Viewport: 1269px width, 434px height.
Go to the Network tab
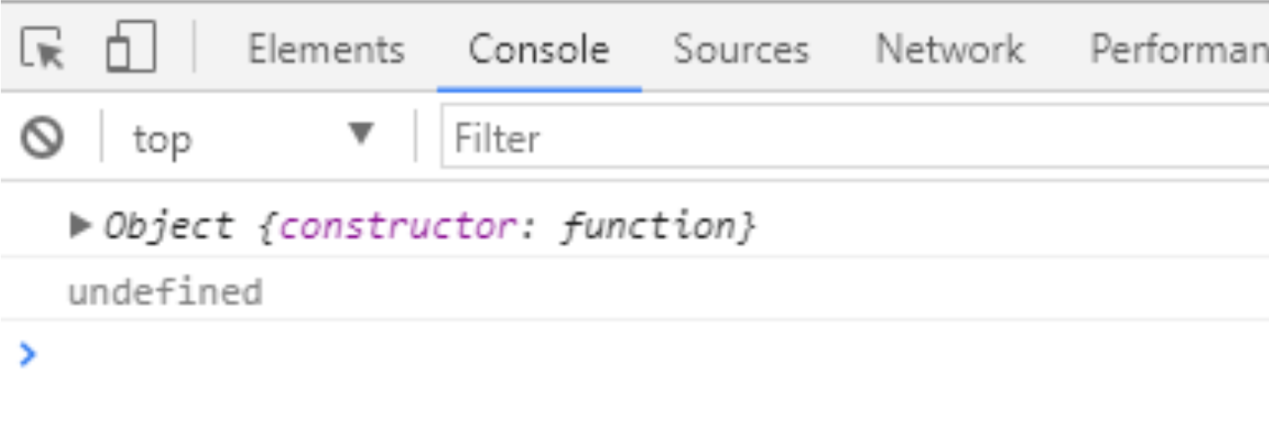click(949, 49)
